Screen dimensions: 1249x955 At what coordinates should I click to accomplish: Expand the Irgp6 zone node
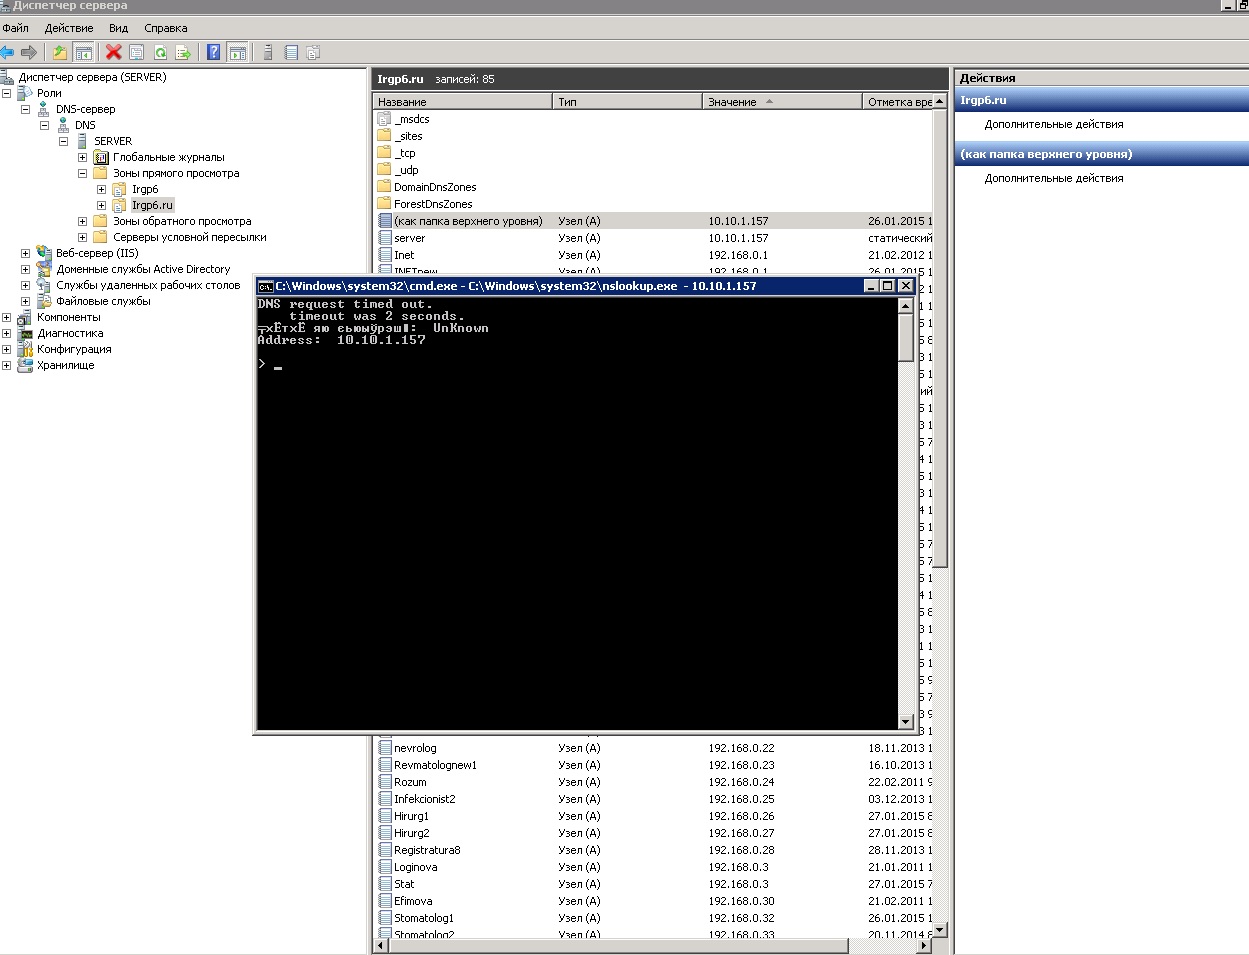tap(101, 189)
